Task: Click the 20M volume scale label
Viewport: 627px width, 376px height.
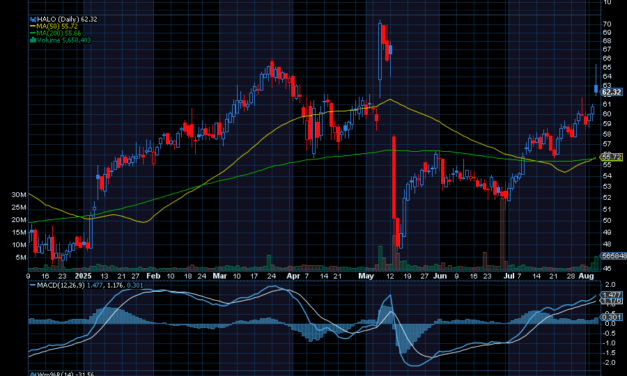Action: click(x=19, y=220)
